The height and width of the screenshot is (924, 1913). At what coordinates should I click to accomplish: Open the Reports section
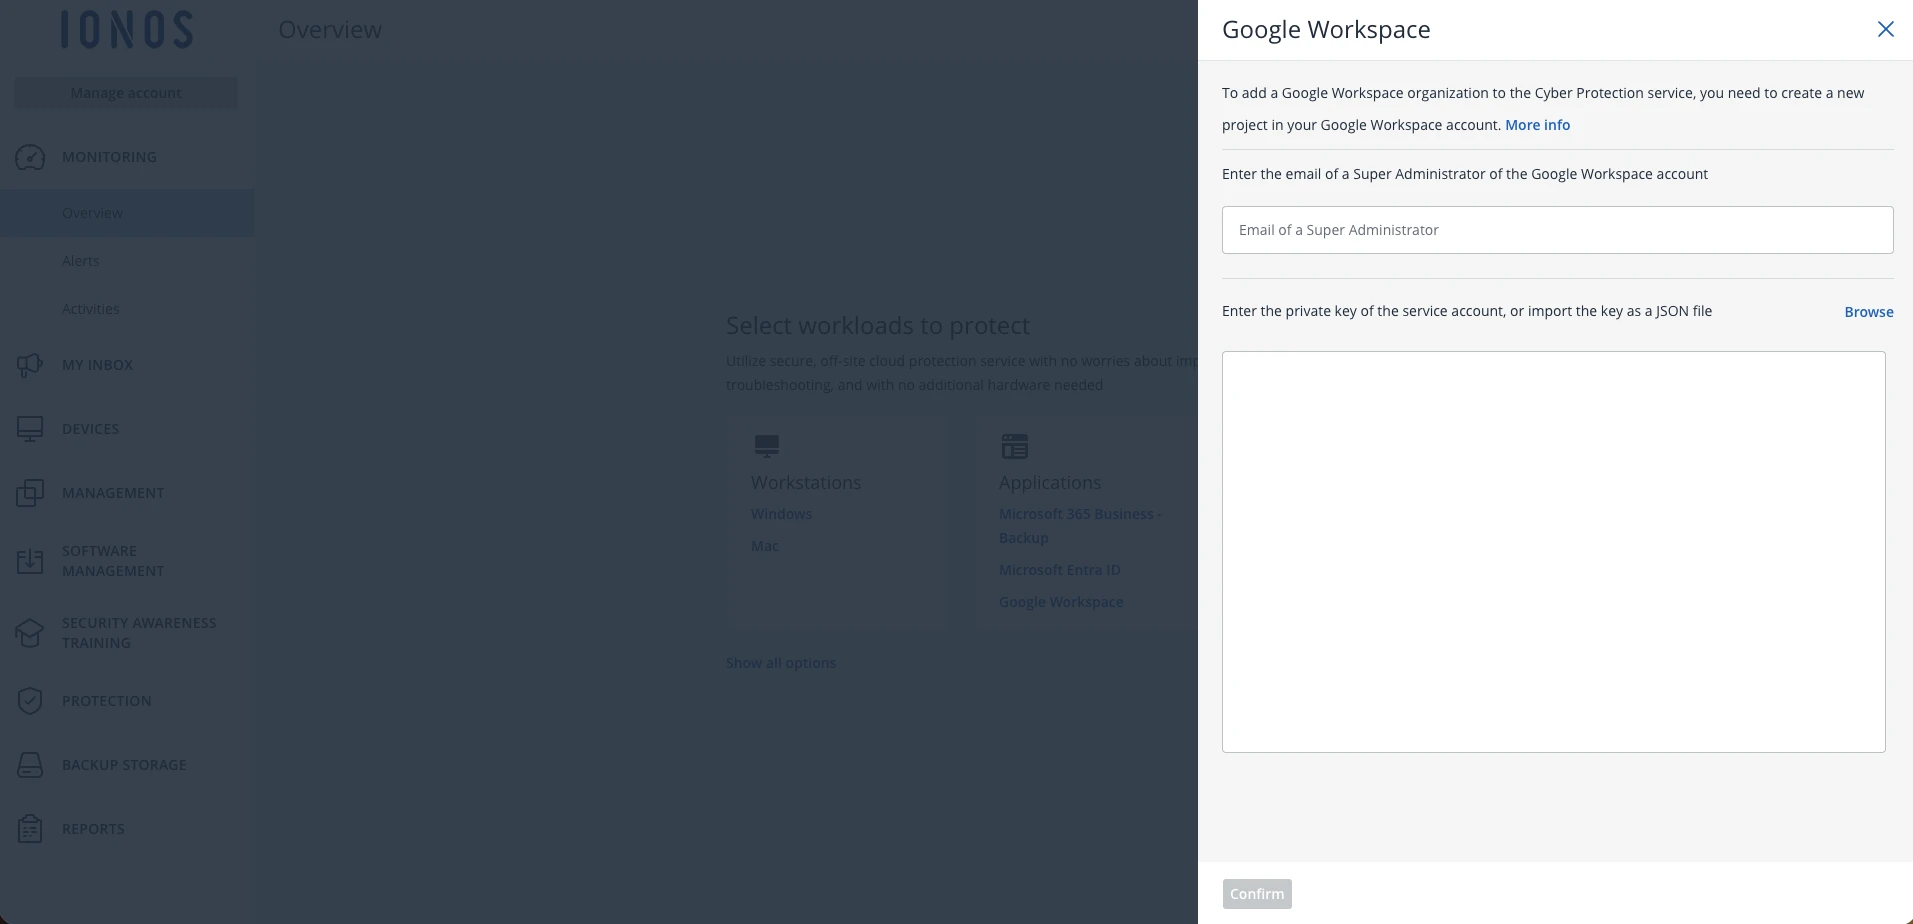click(x=93, y=829)
